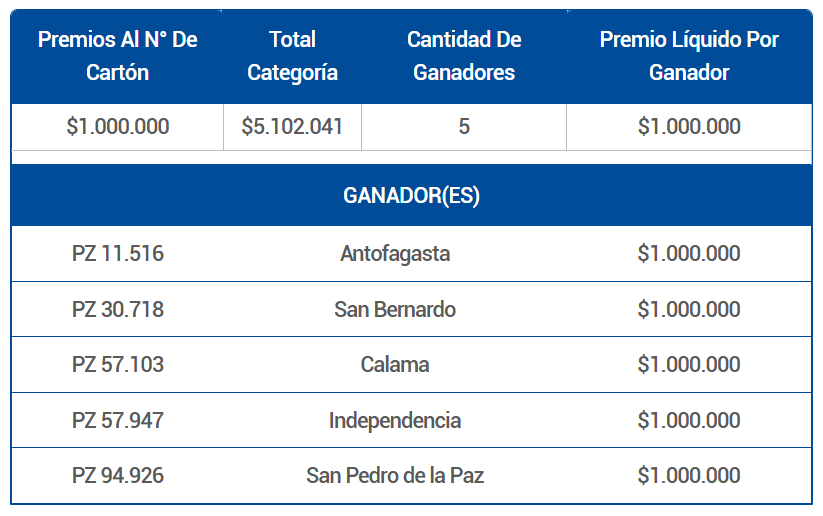This screenshot has width=823, height=516.
Task: Click the 'Premios Al N° De Cartón' column header
Action: click(118, 56)
